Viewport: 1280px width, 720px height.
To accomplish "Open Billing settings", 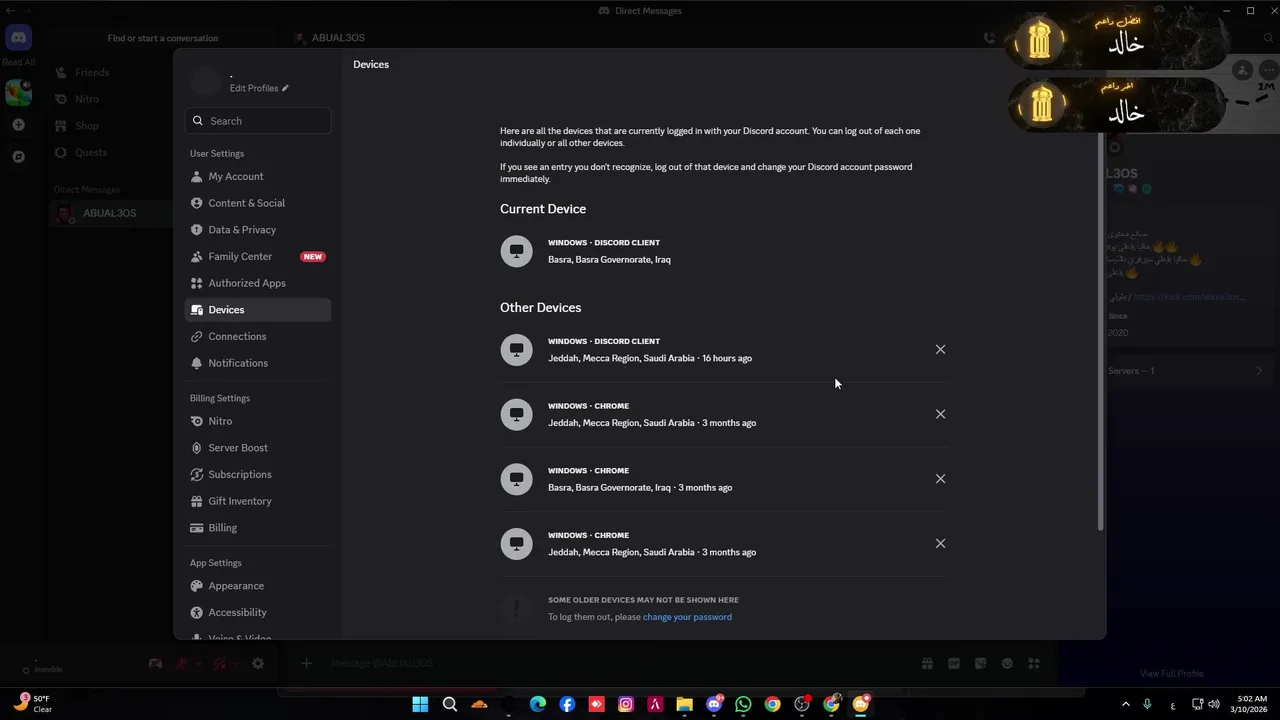I will [258, 528].
